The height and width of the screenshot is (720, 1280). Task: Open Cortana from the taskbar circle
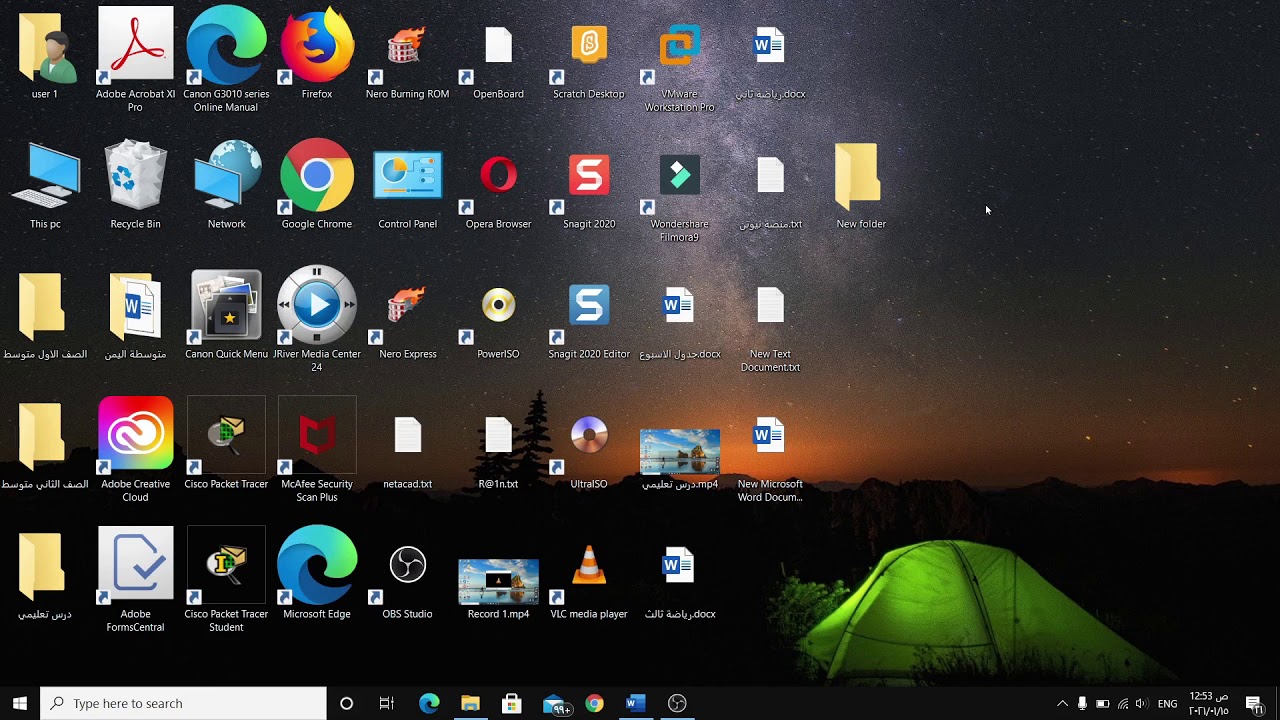pyautogui.click(x=346, y=703)
